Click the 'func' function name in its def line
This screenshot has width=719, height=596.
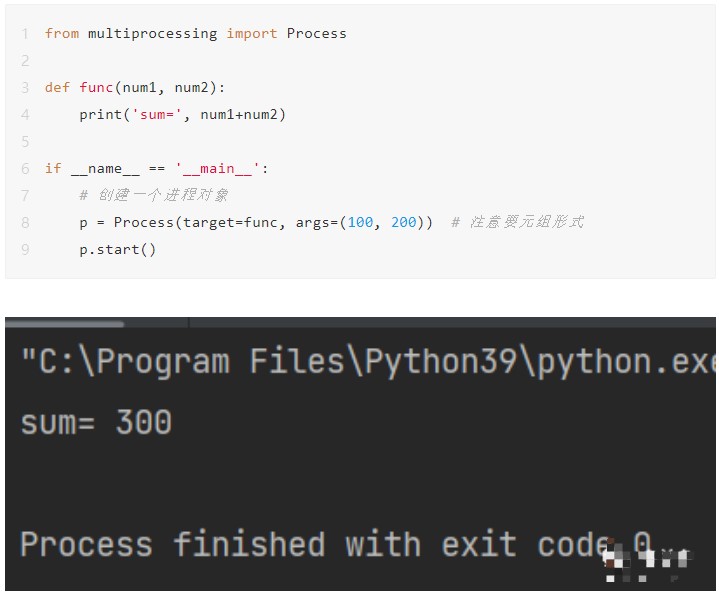96,88
